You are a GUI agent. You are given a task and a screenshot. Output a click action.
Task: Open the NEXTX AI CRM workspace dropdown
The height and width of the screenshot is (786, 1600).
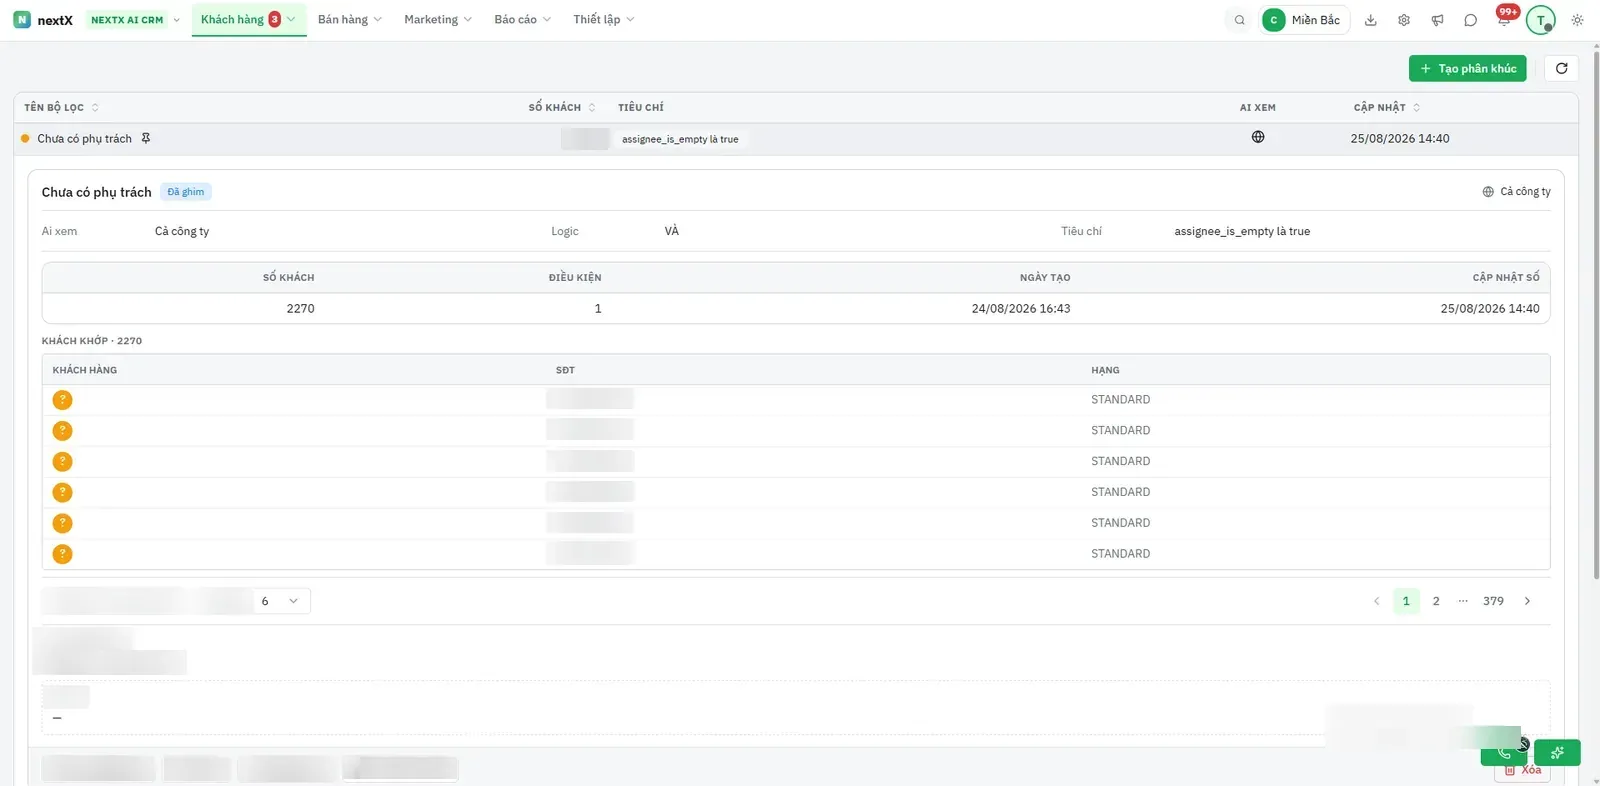[x=134, y=20]
